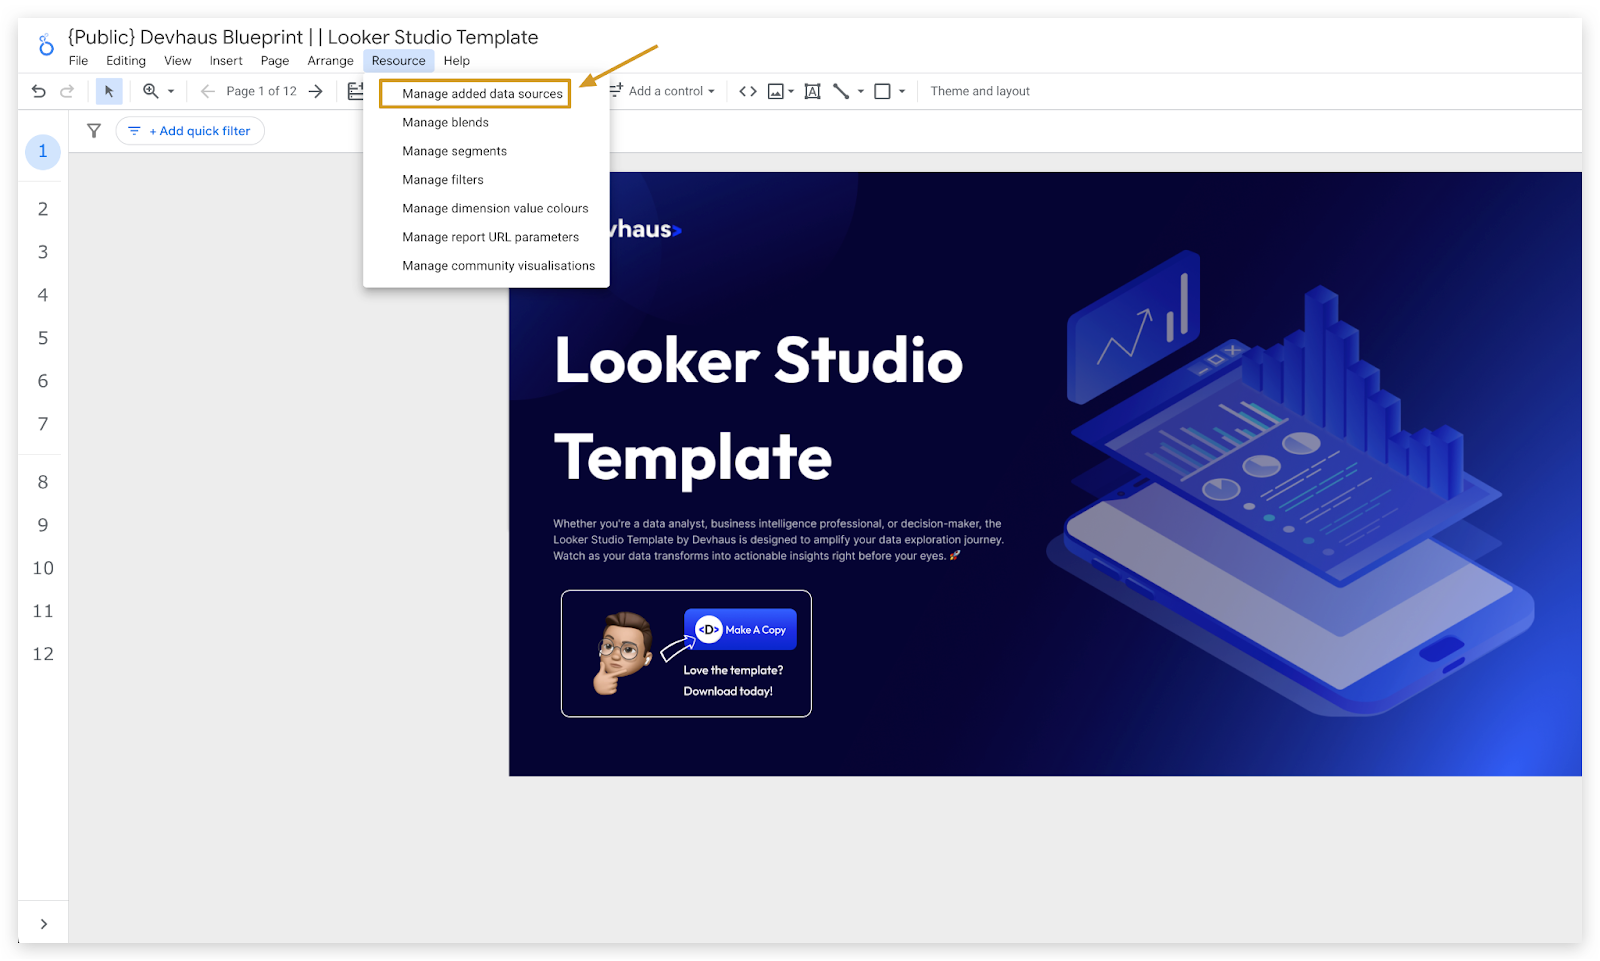
Task: Click the Add data icon in toolbar
Action: click(x=355, y=91)
